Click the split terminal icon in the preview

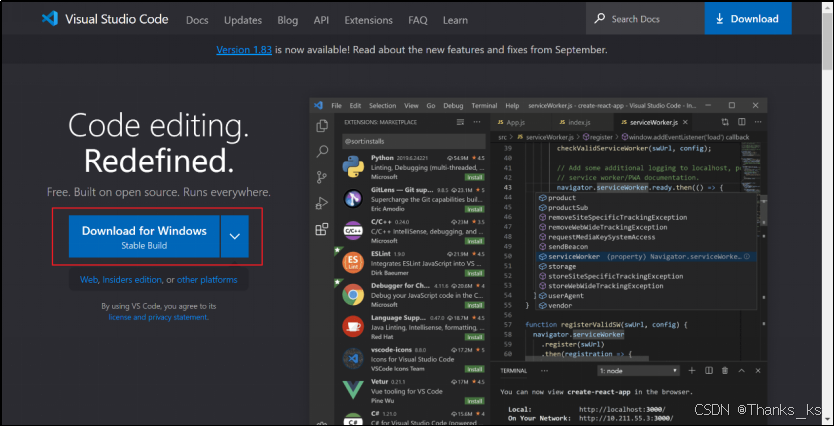[x=708, y=371]
